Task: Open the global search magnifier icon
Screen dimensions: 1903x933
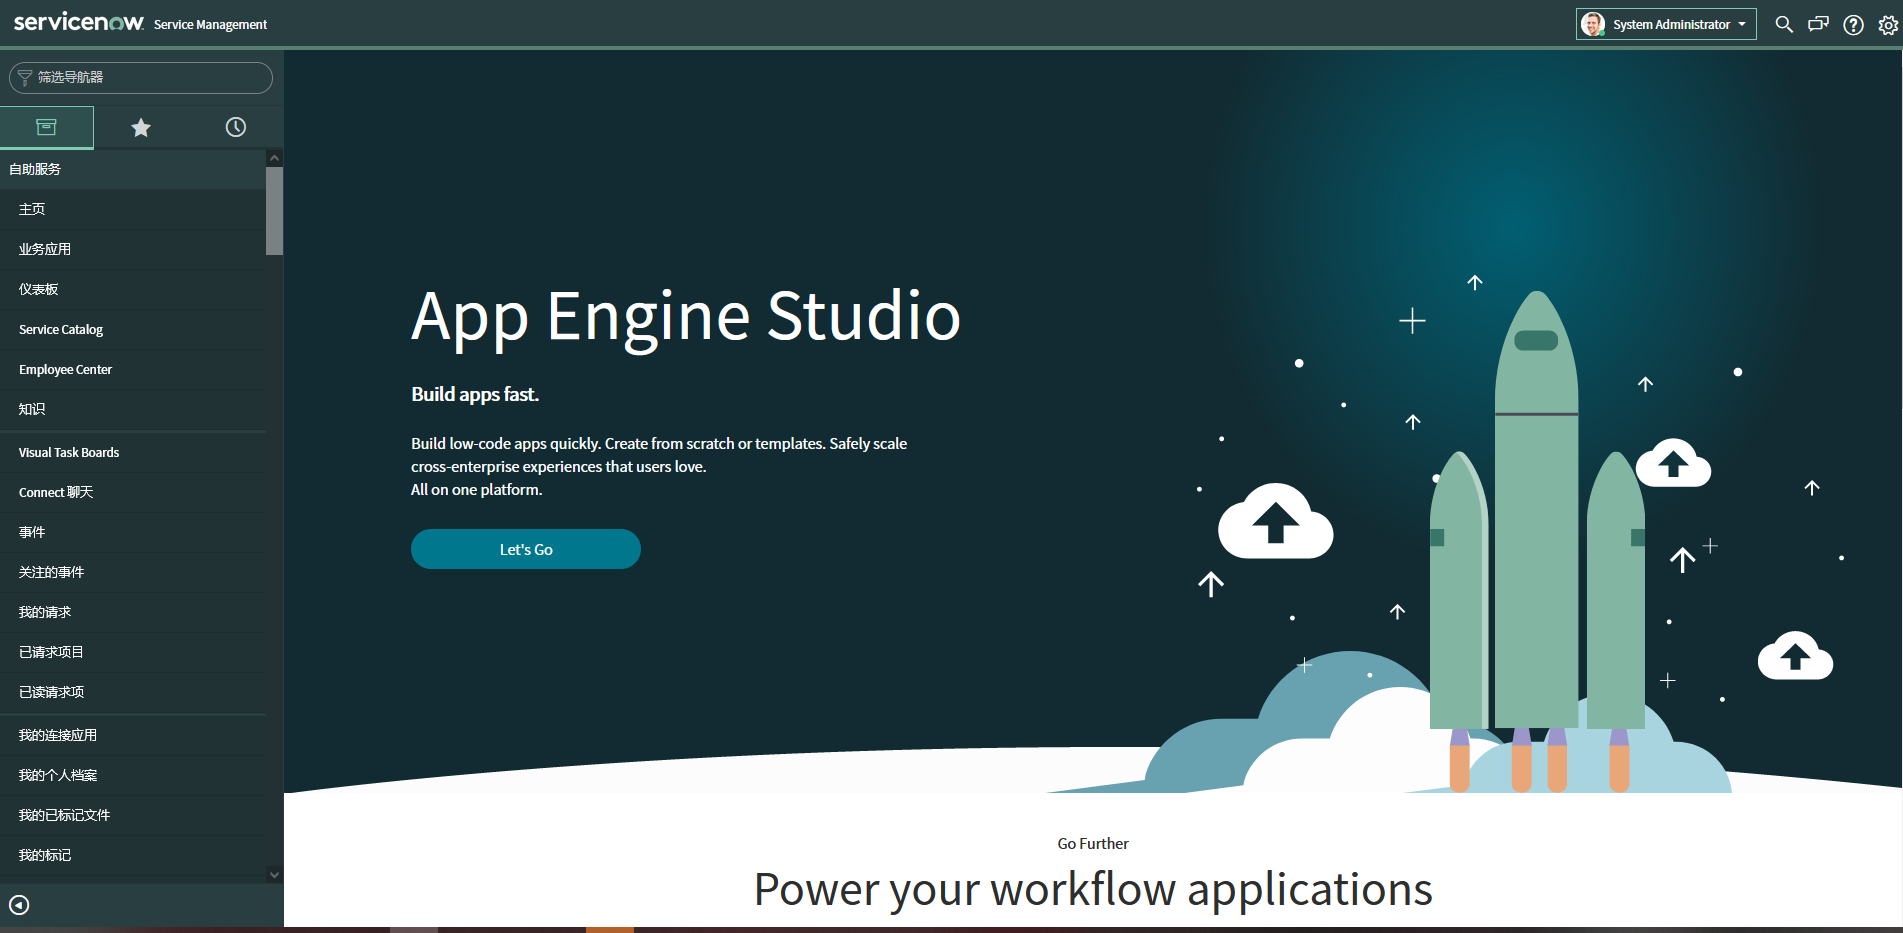Action: [1783, 24]
